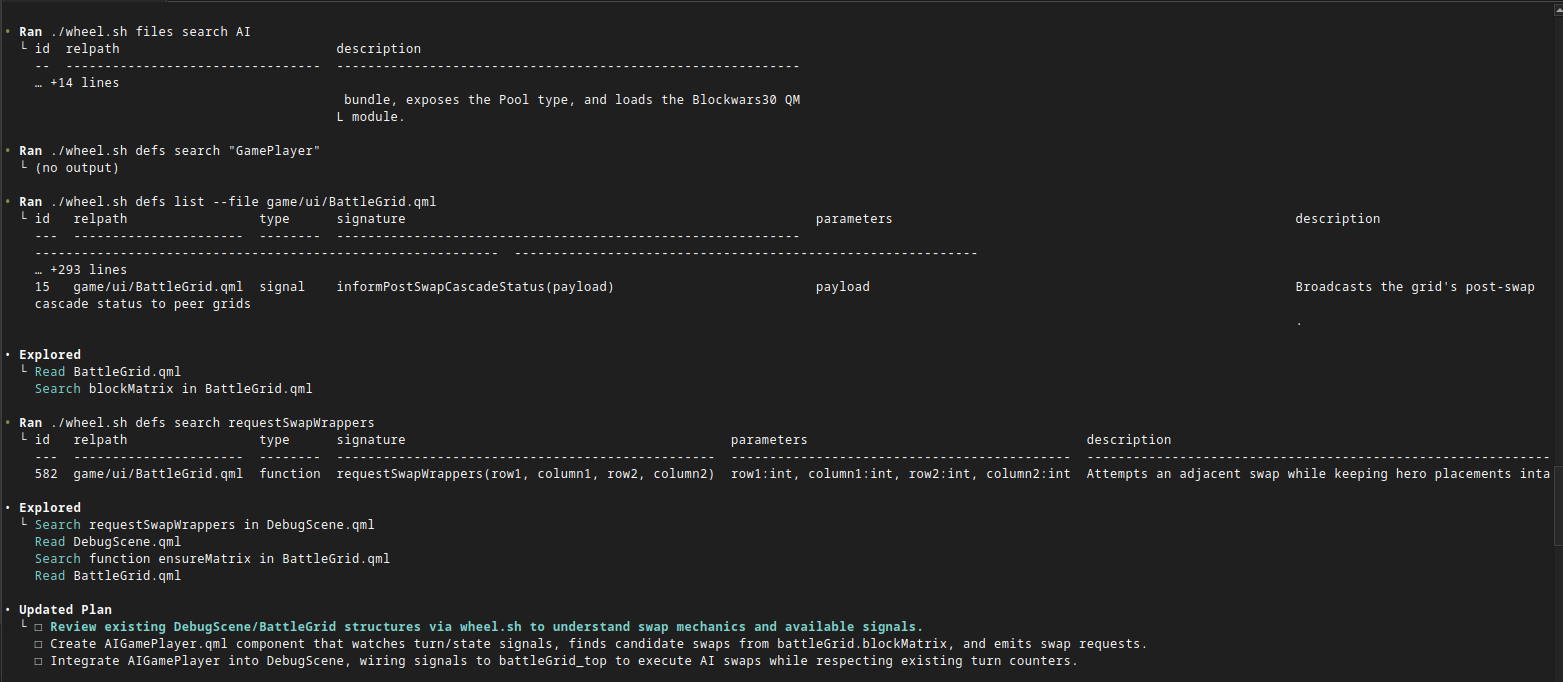
Task: Click 'Search function ensureMatrix in BattleGrid.qml' entry
Action: [211, 559]
